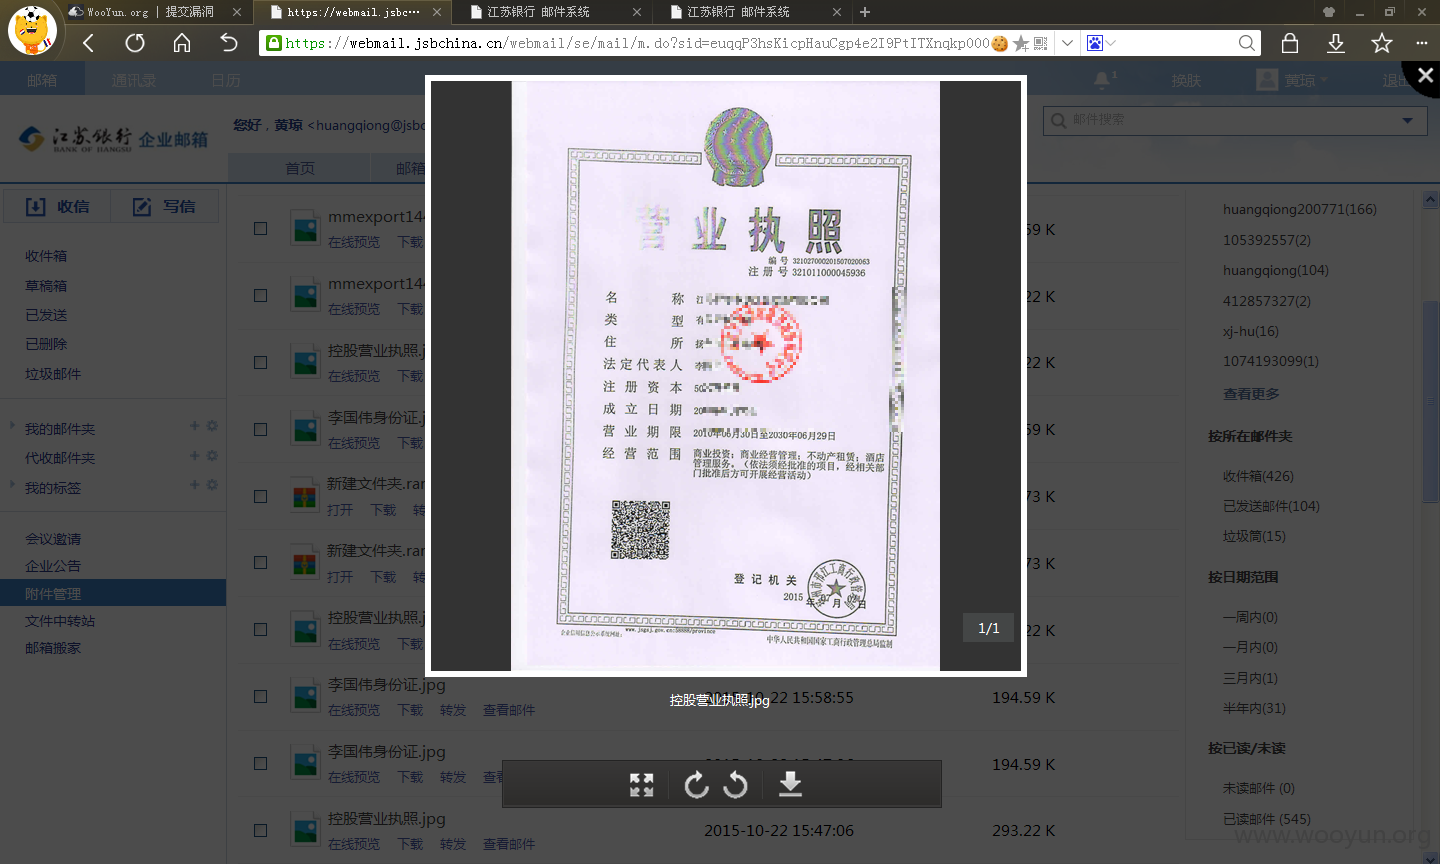Image resolution: width=1440 pixels, height=864 pixels.
Task: Open the 邮箱 mailbox tab
Action: click(x=42, y=80)
